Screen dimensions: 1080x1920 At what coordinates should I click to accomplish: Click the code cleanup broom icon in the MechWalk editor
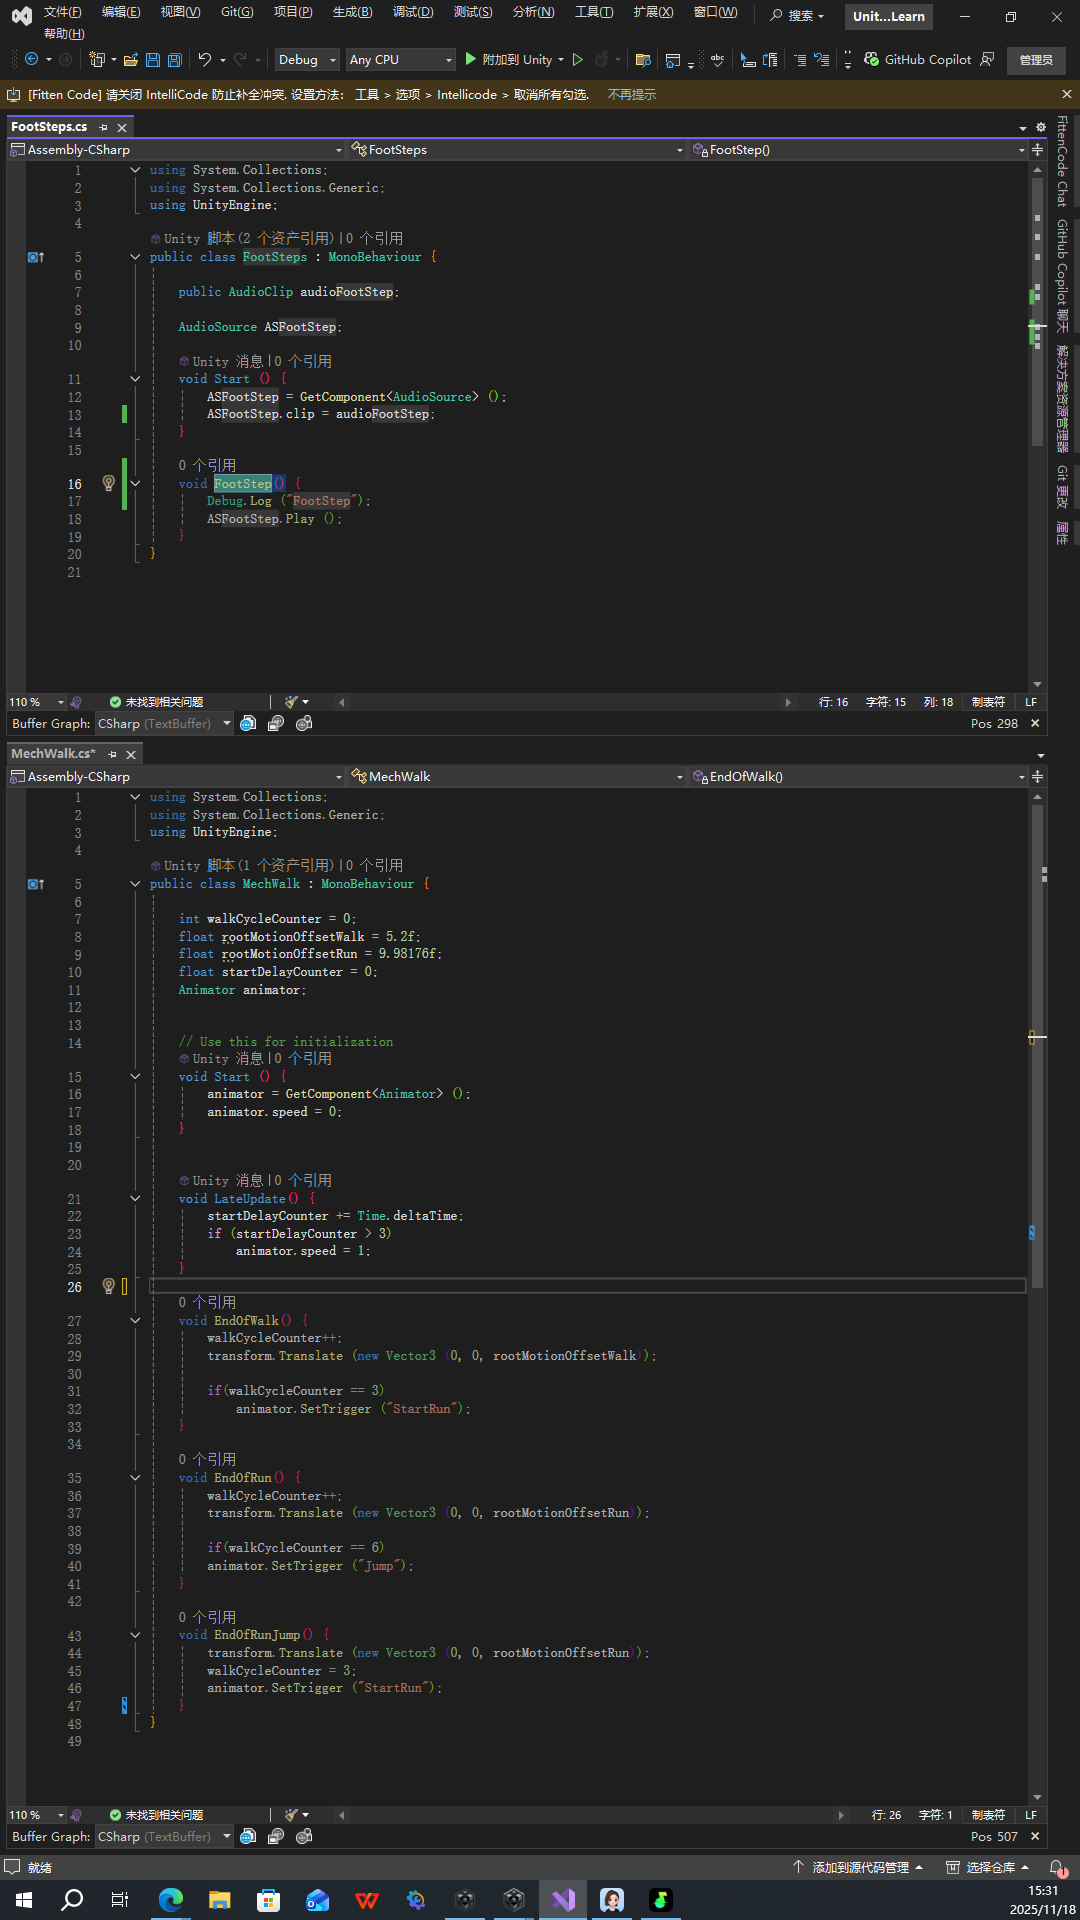coord(291,1815)
